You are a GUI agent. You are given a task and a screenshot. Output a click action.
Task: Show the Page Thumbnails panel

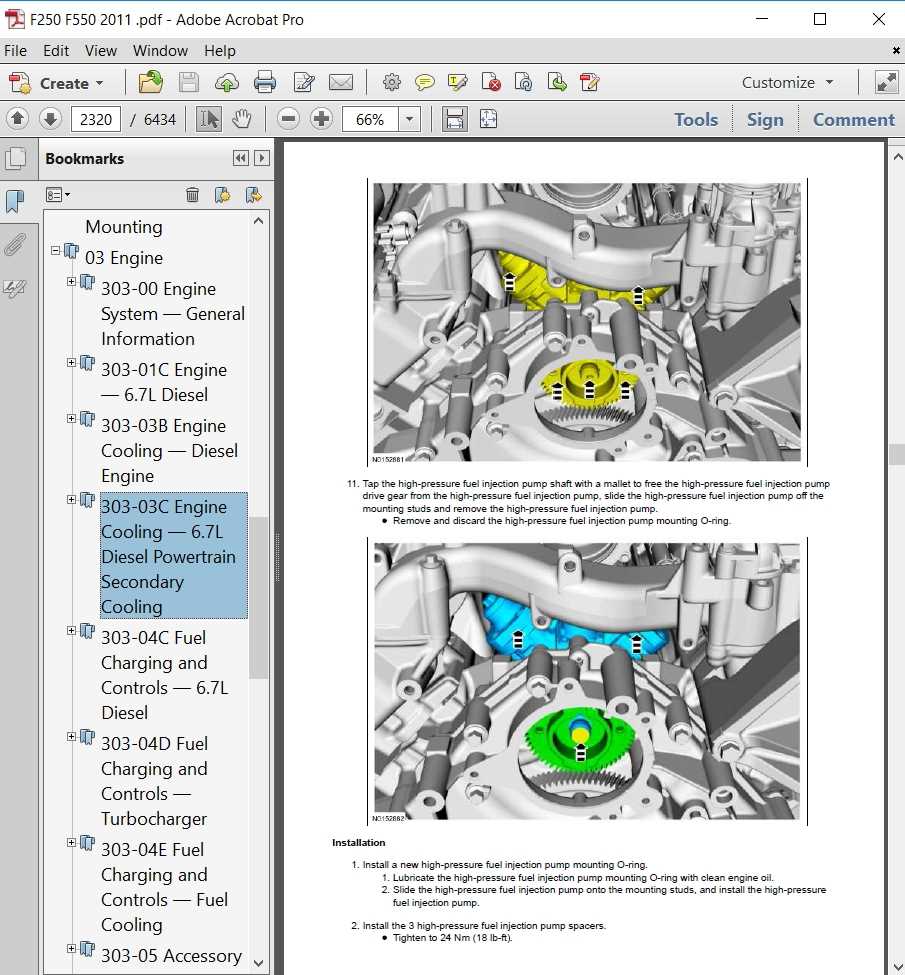click(x=16, y=159)
